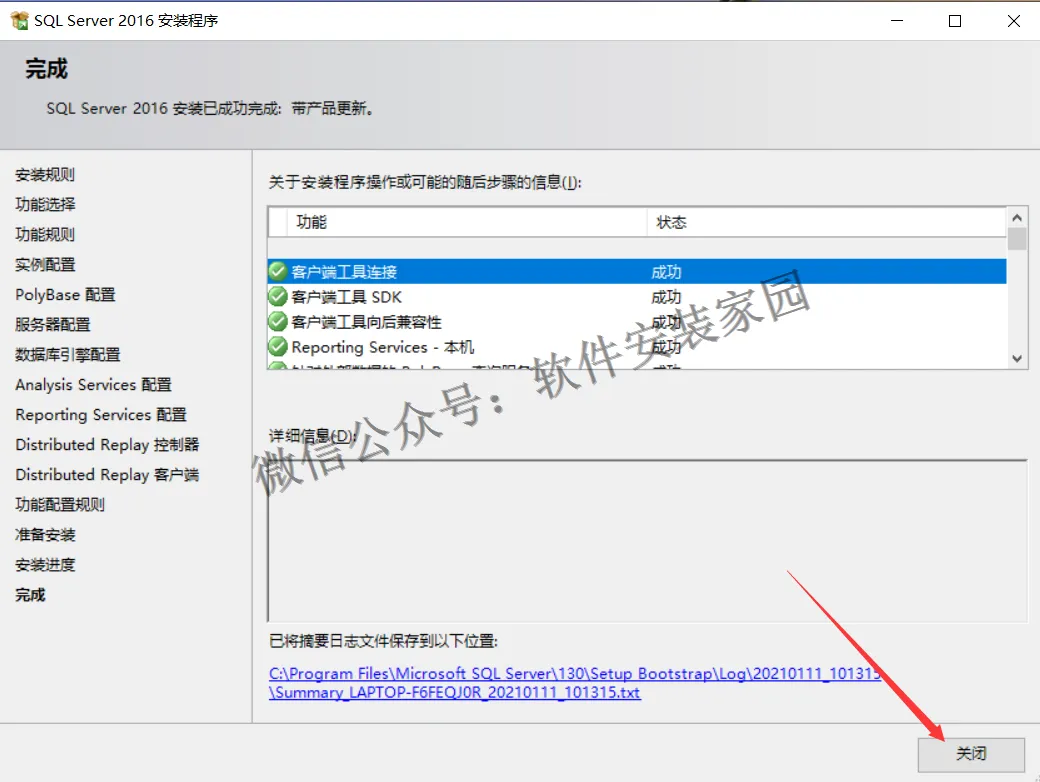
Task: Select 功能配置规则 step in sidebar
Action: (60, 505)
